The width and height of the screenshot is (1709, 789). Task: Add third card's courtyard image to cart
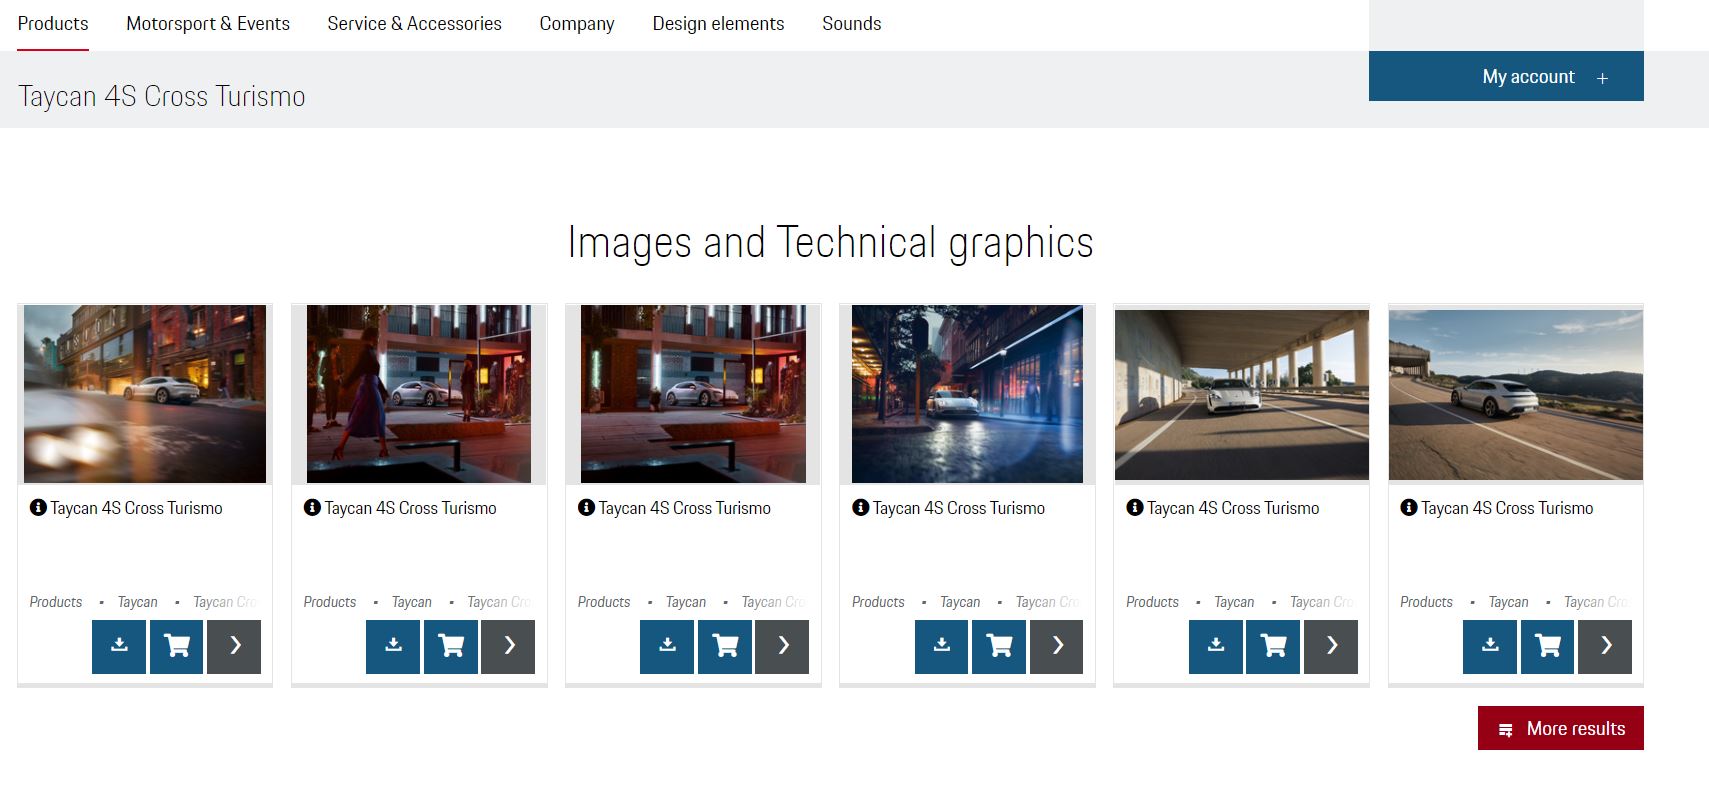pos(725,646)
